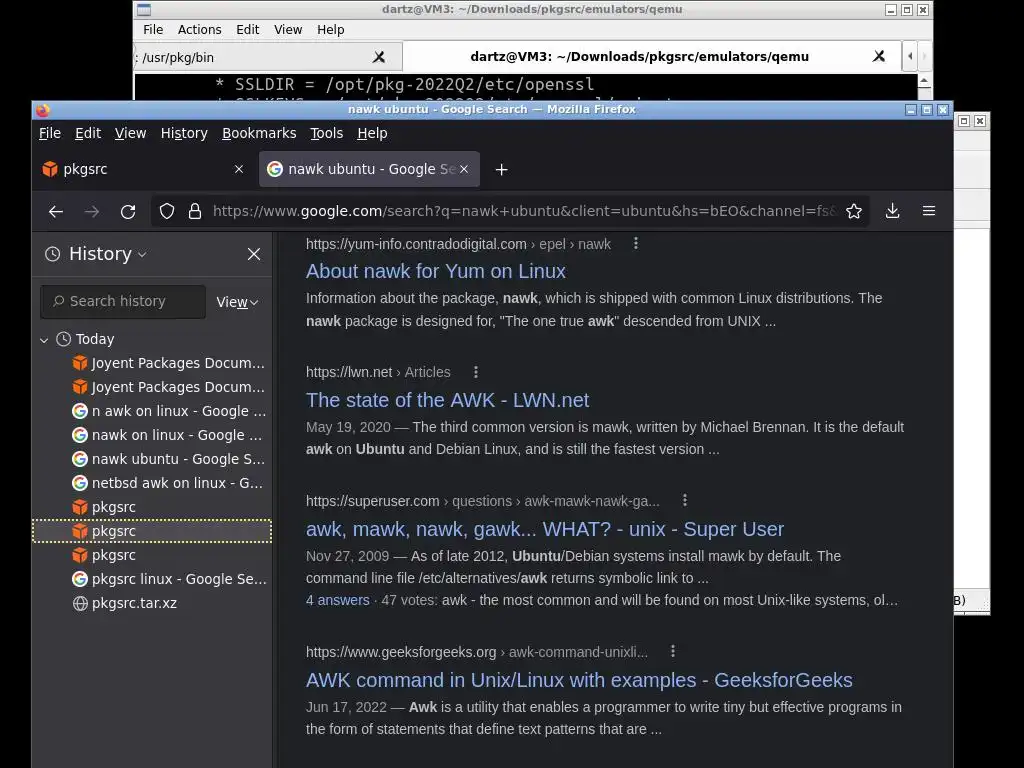The height and width of the screenshot is (768, 1024).
Task: Open the Firefox Help menu
Action: point(372,133)
